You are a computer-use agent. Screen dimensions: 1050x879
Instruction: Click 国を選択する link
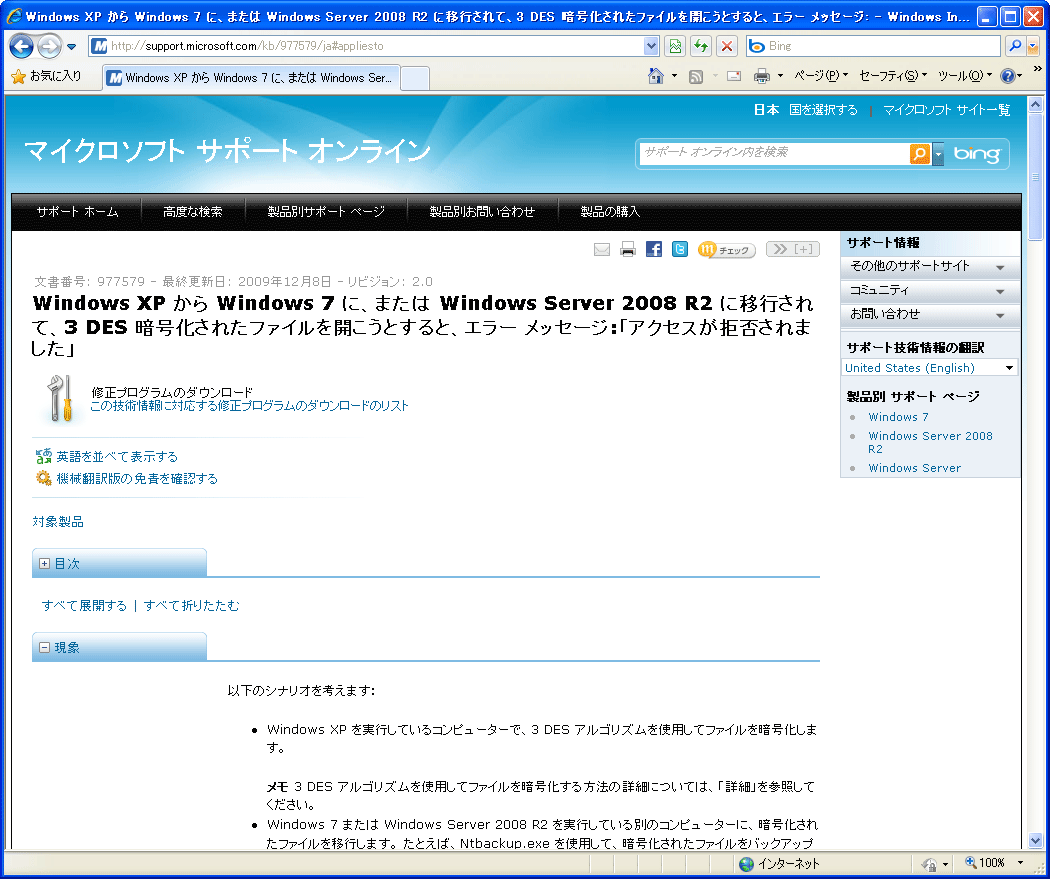823,110
